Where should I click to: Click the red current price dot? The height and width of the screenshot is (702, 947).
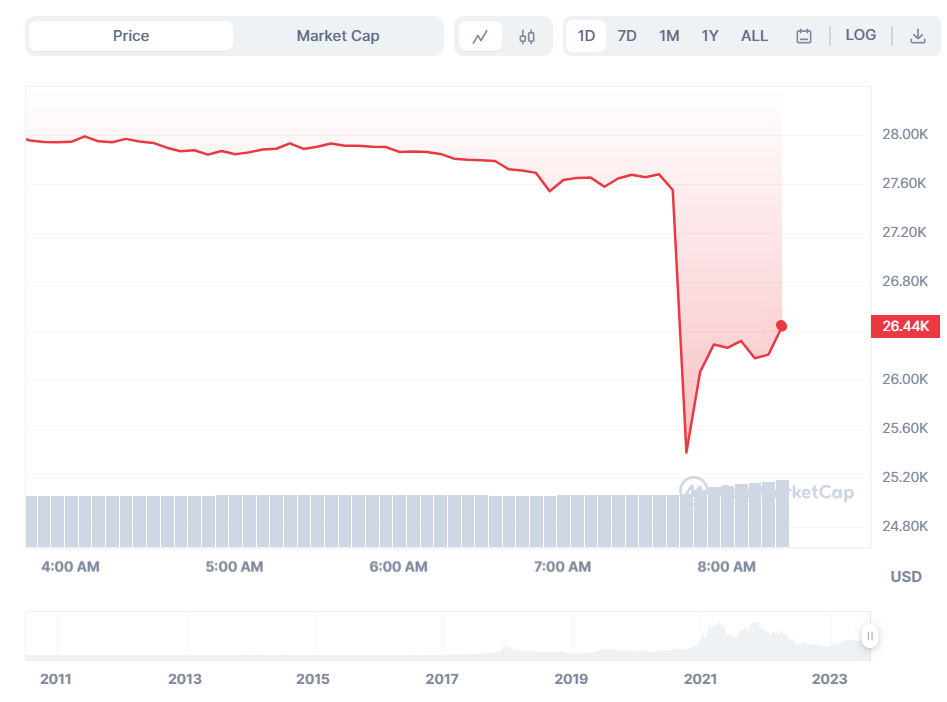(x=781, y=326)
